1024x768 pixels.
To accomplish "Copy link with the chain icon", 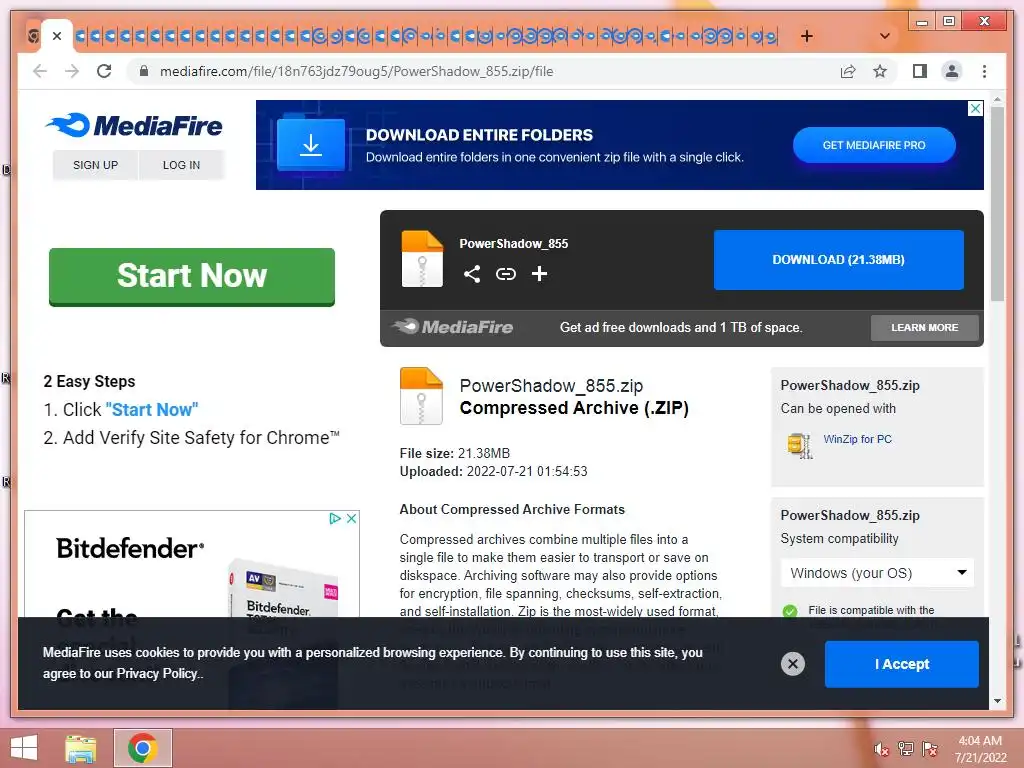I will (x=505, y=274).
